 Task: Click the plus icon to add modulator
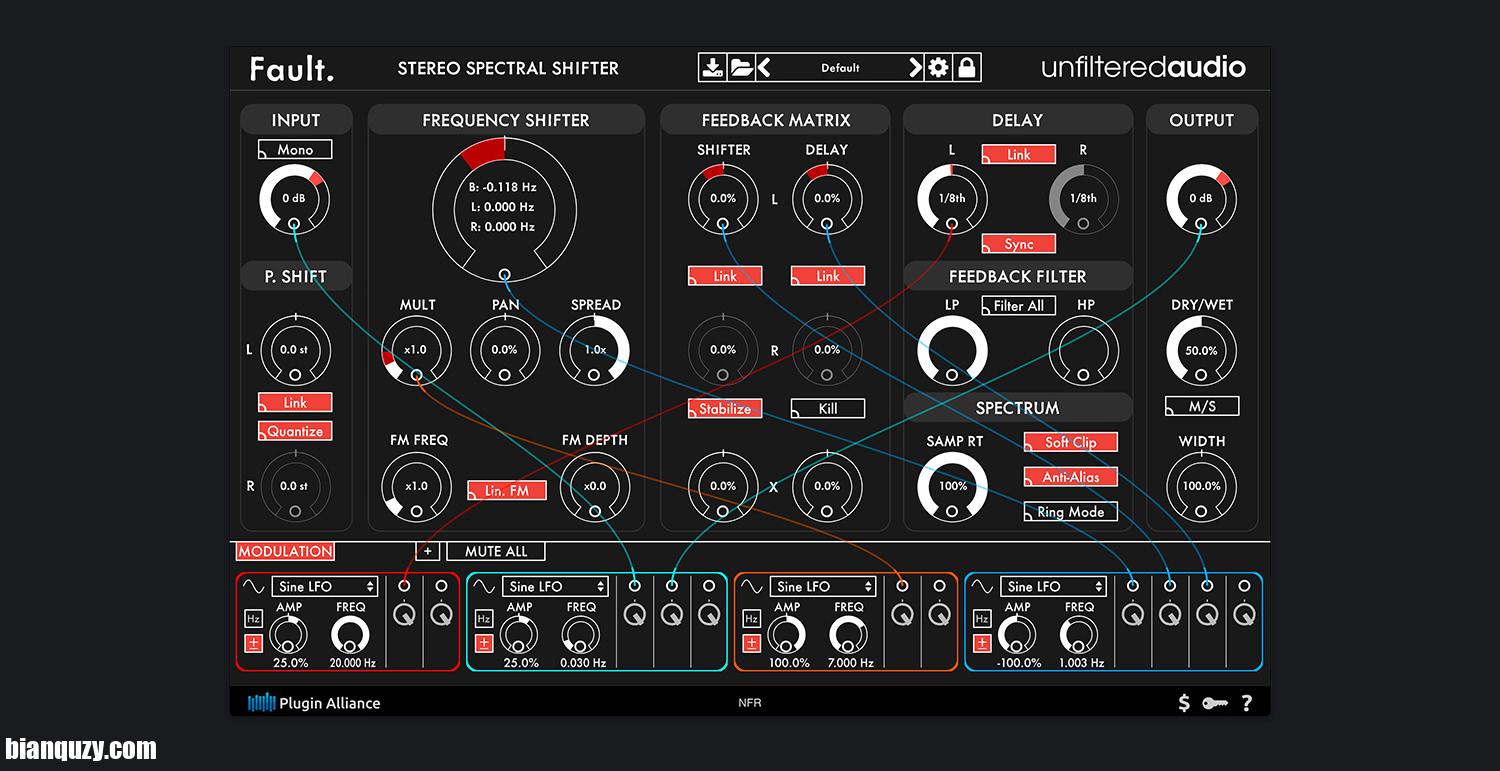coord(427,551)
